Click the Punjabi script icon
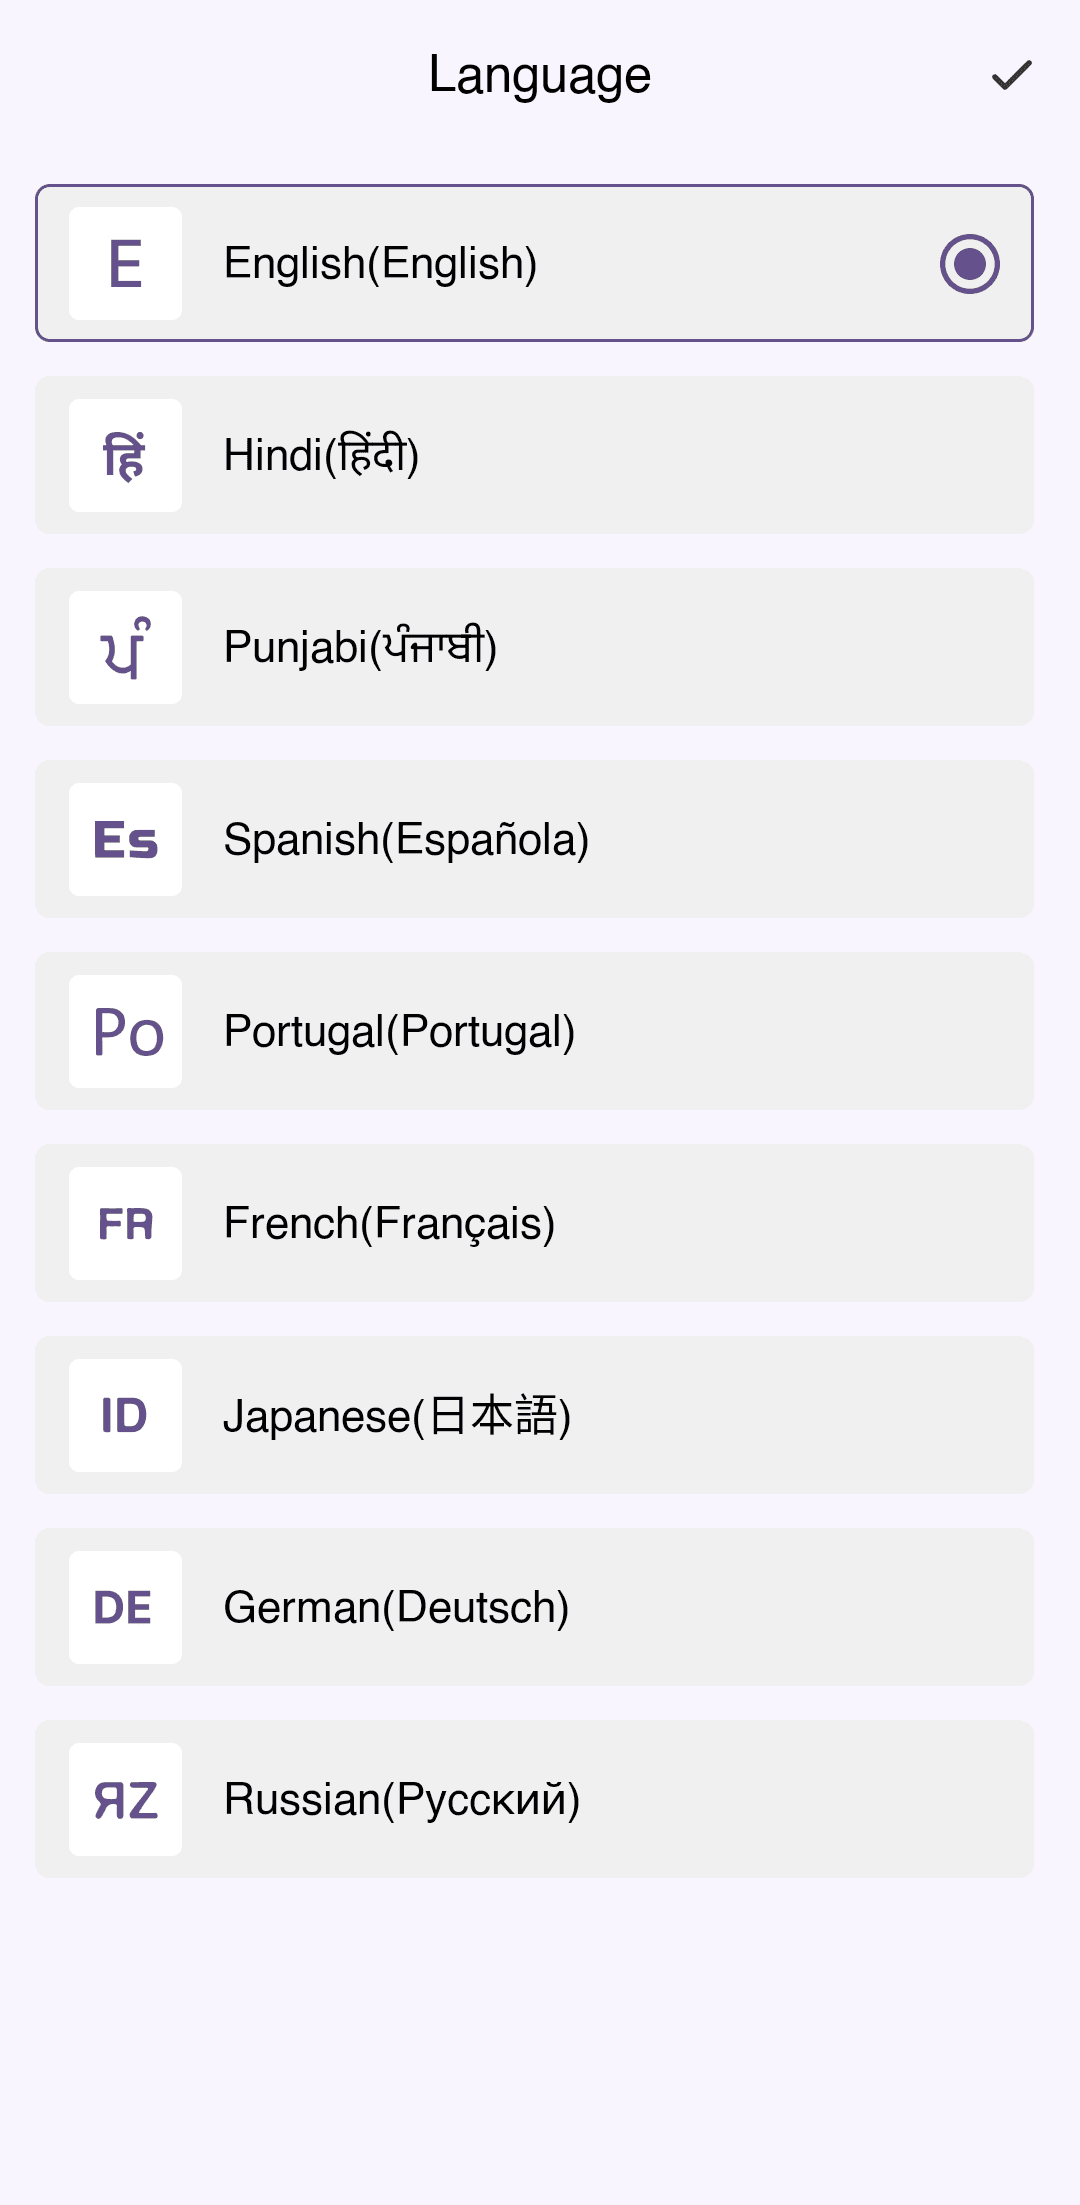 (x=125, y=648)
